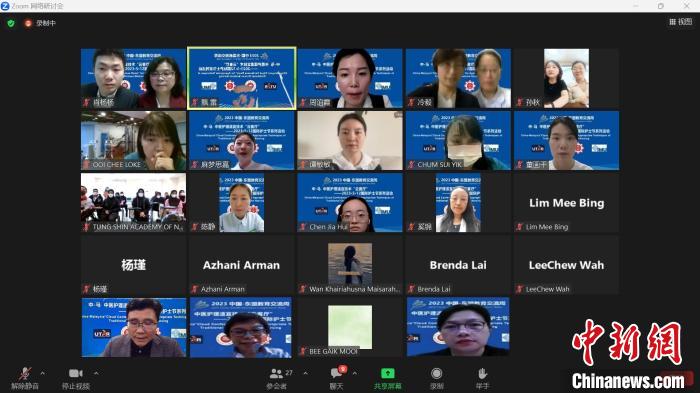Click the Zoom logo in title bar
This screenshot has height=393, width=700.
pos(5,6)
